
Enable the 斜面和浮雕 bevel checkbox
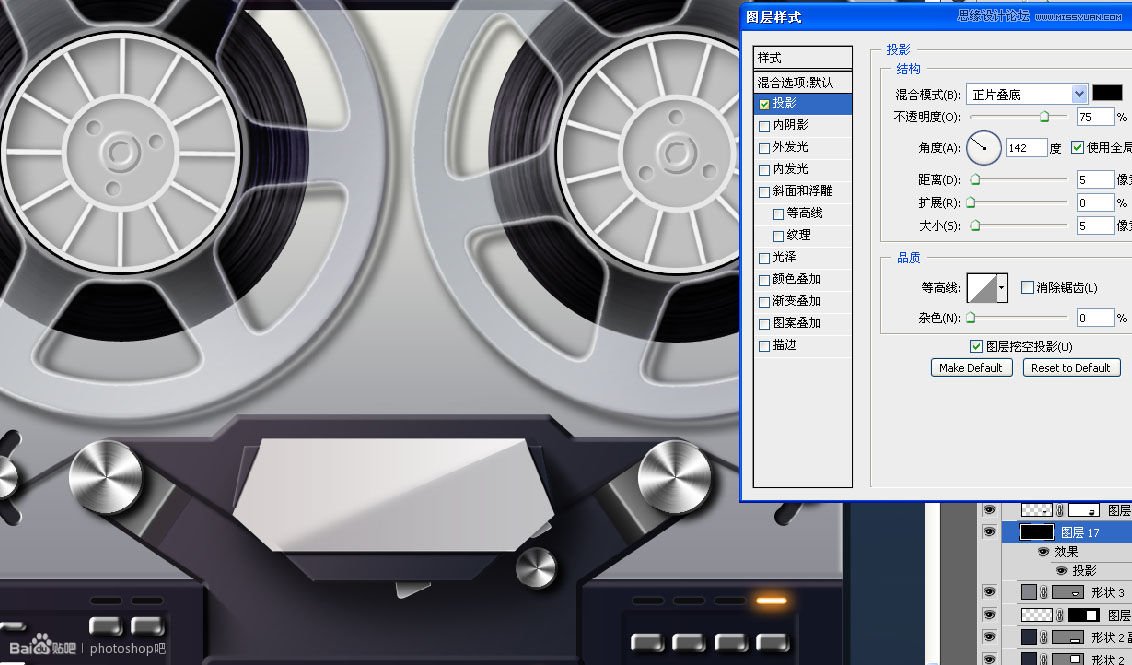[x=765, y=192]
